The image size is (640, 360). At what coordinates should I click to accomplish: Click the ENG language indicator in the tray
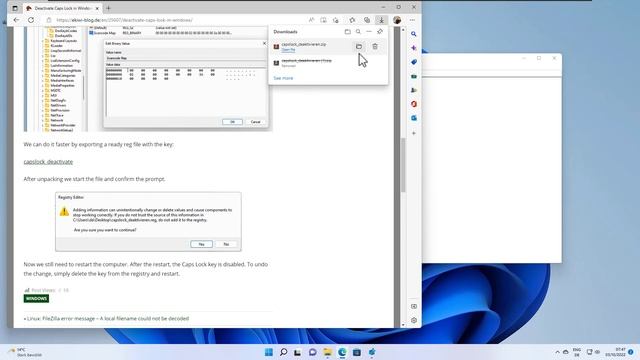577,352
